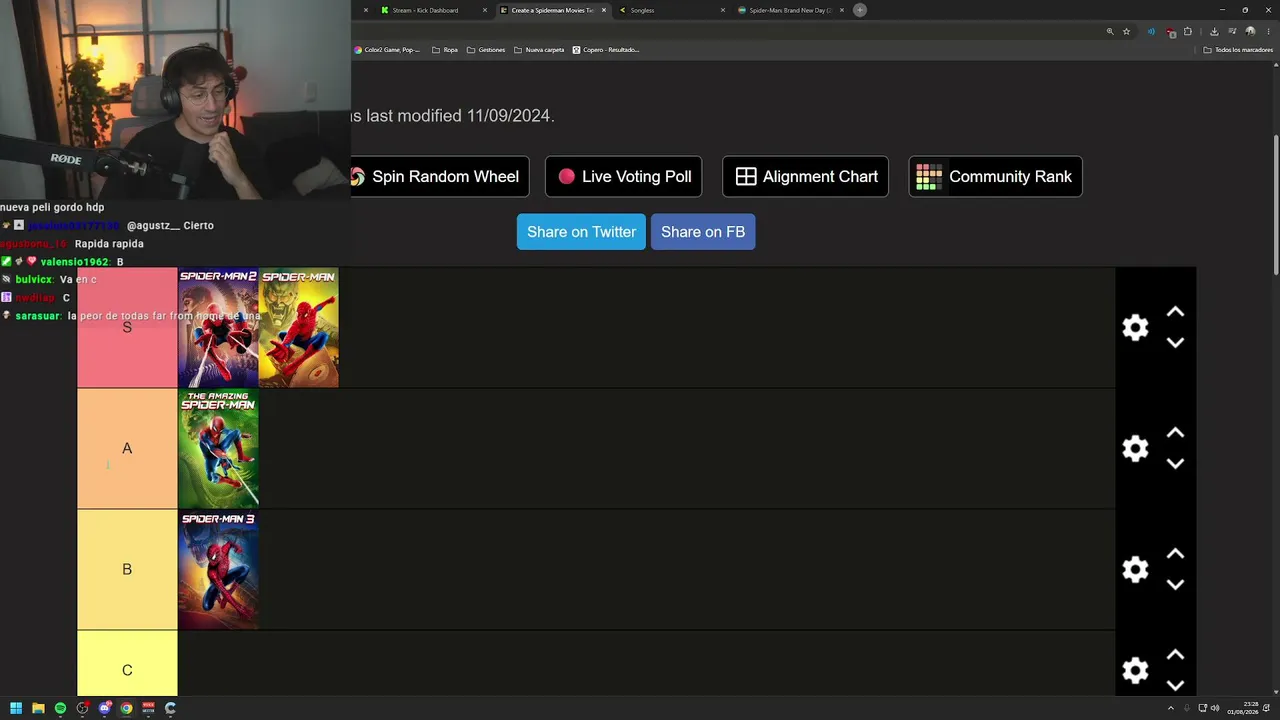
Task: Open OBS Studio from the taskbar
Action: click(82, 708)
